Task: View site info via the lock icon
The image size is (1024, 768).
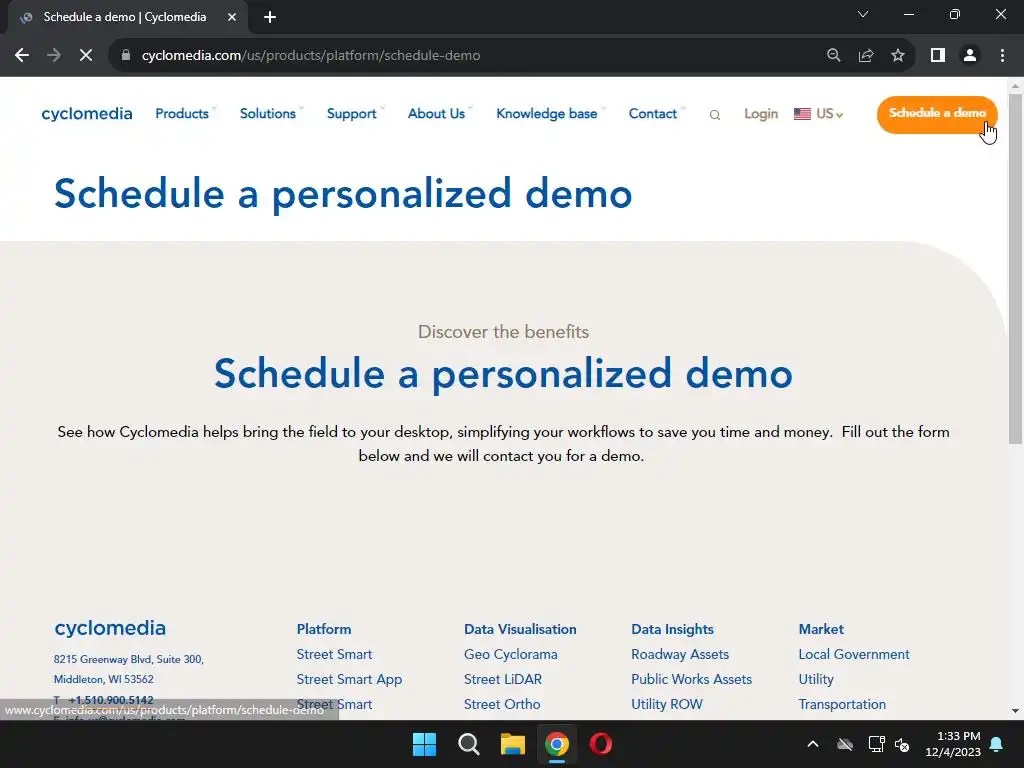Action: [x=126, y=56]
